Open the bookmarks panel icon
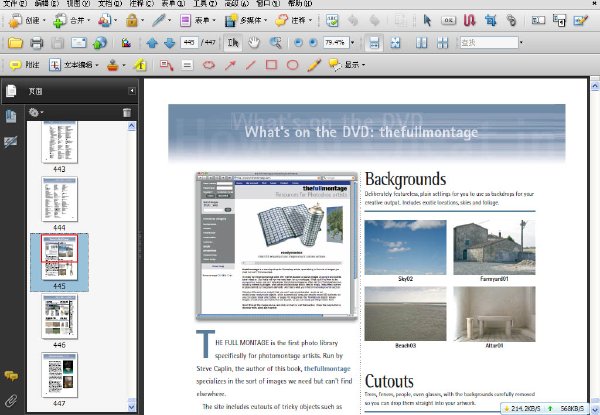The height and width of the screenshot is (415, 600). tap(11, 116)
